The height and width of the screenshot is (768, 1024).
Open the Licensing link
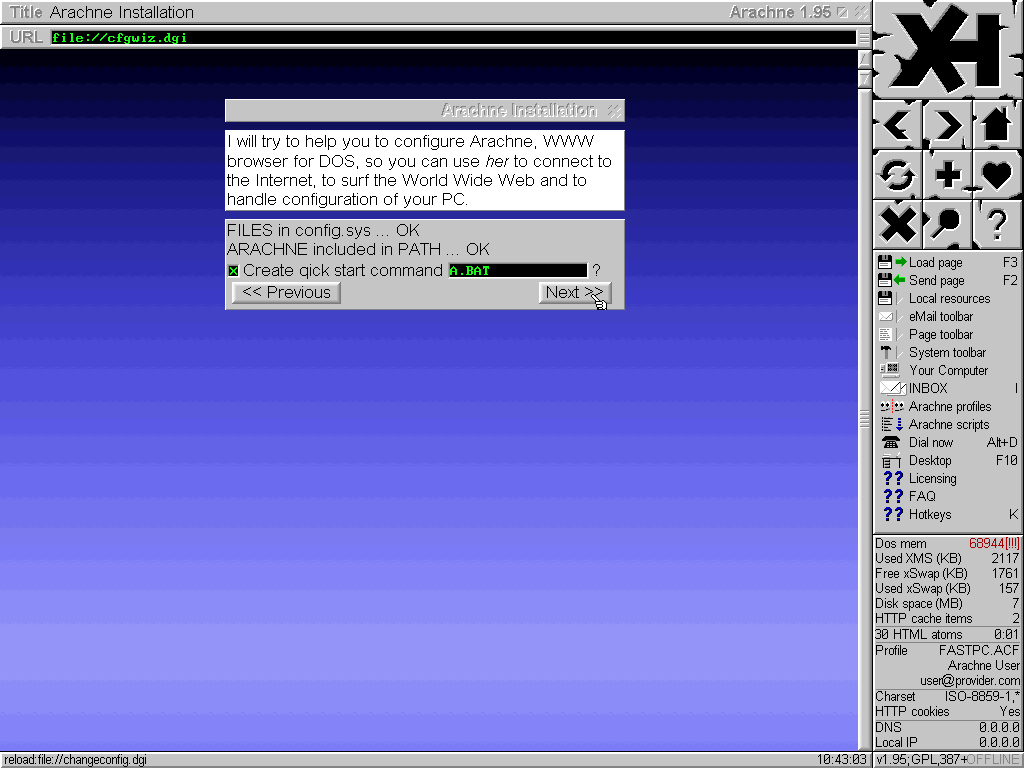tap(933, 479)
